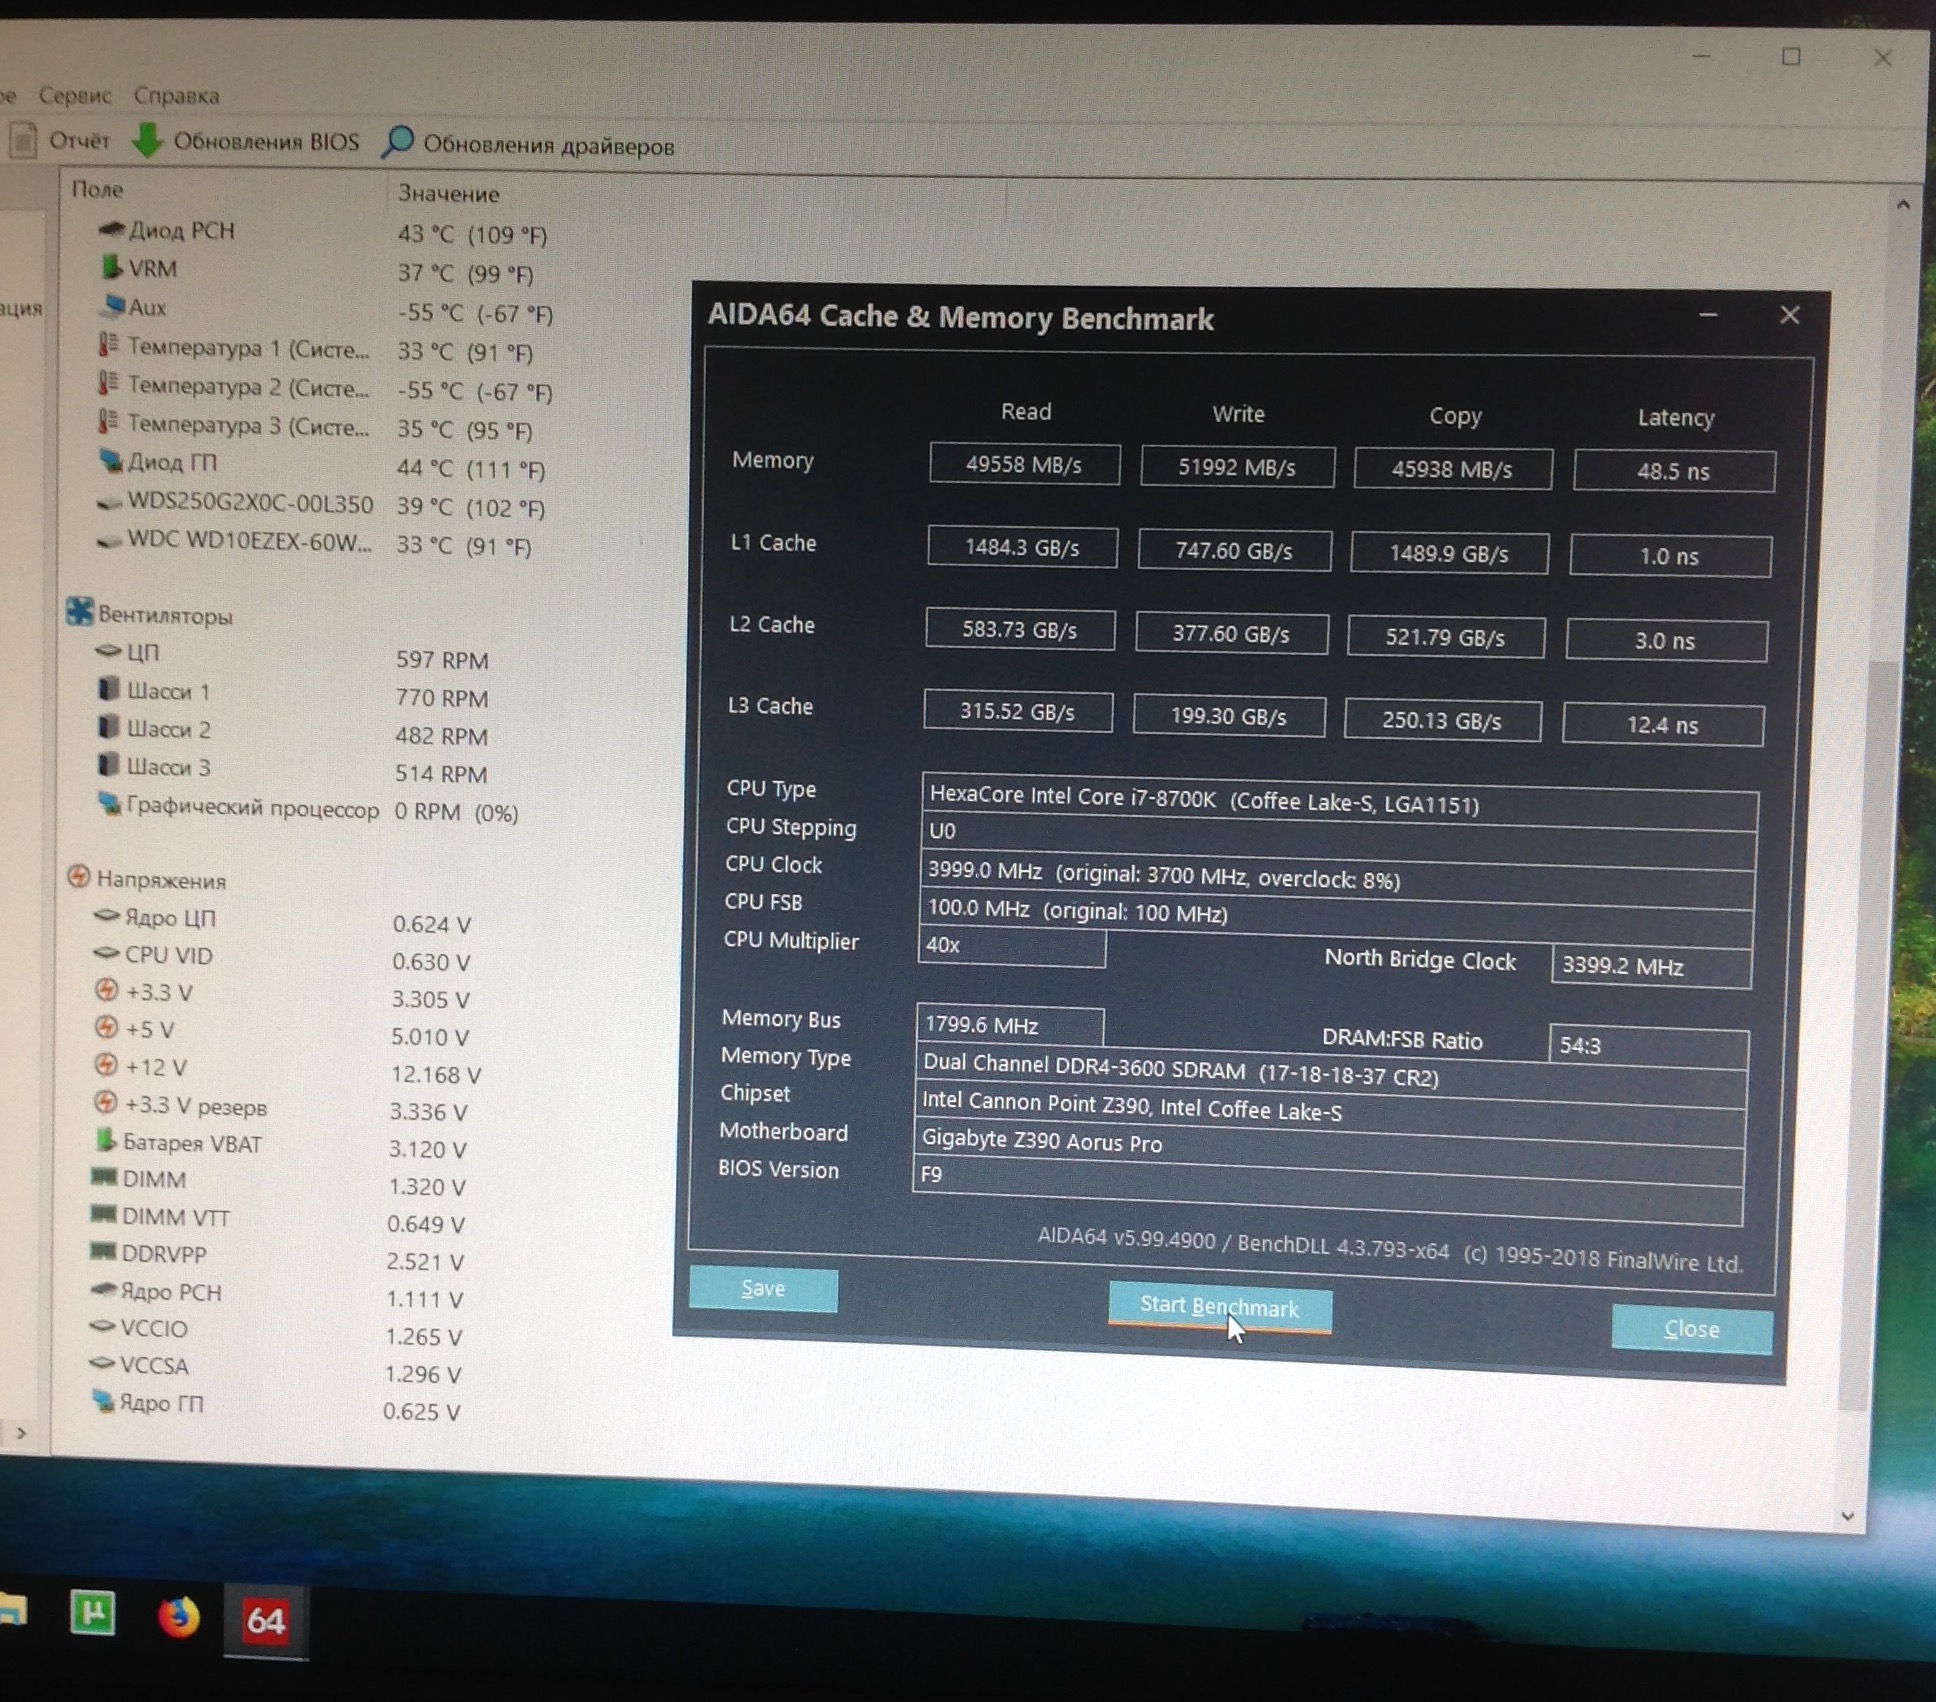Click the scroll down arrow of sensor list
The image size is (1936, 1702).
click(1847, 1516)
